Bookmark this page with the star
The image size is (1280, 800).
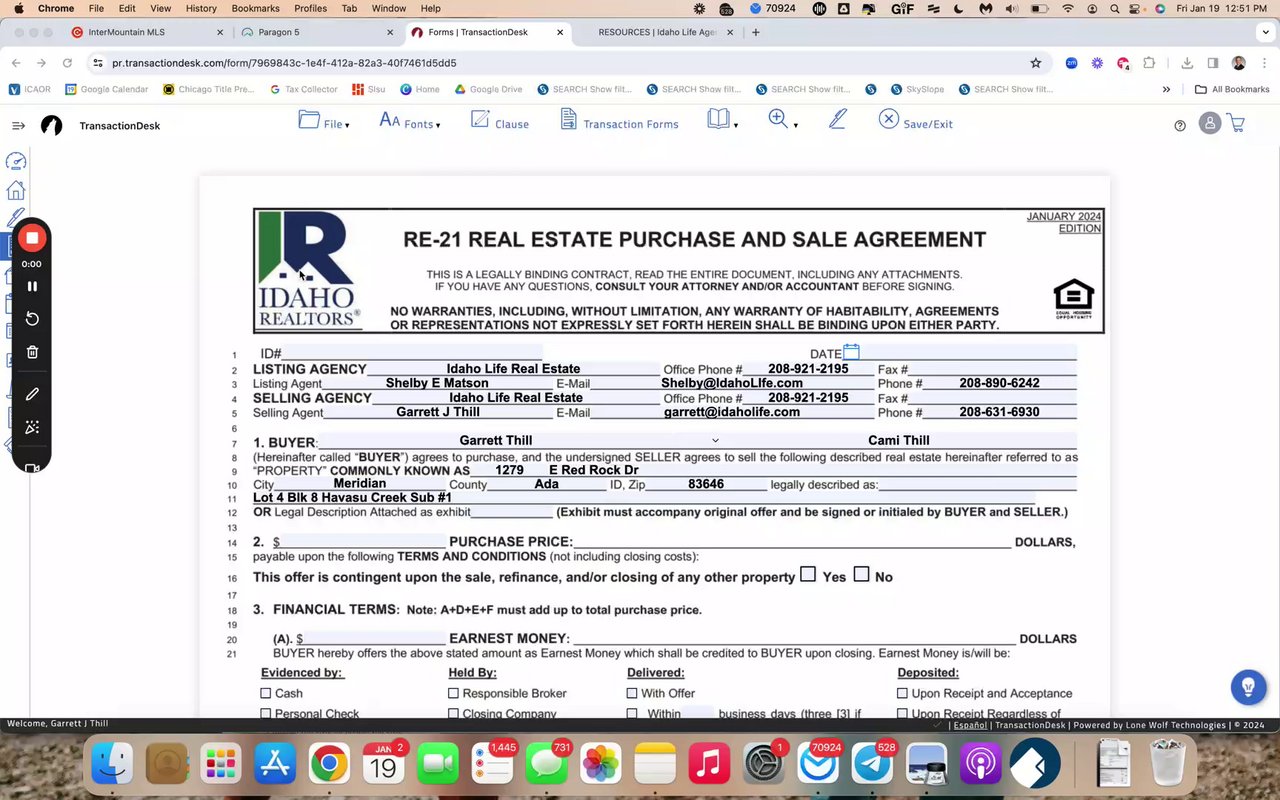pos(1036,62)
